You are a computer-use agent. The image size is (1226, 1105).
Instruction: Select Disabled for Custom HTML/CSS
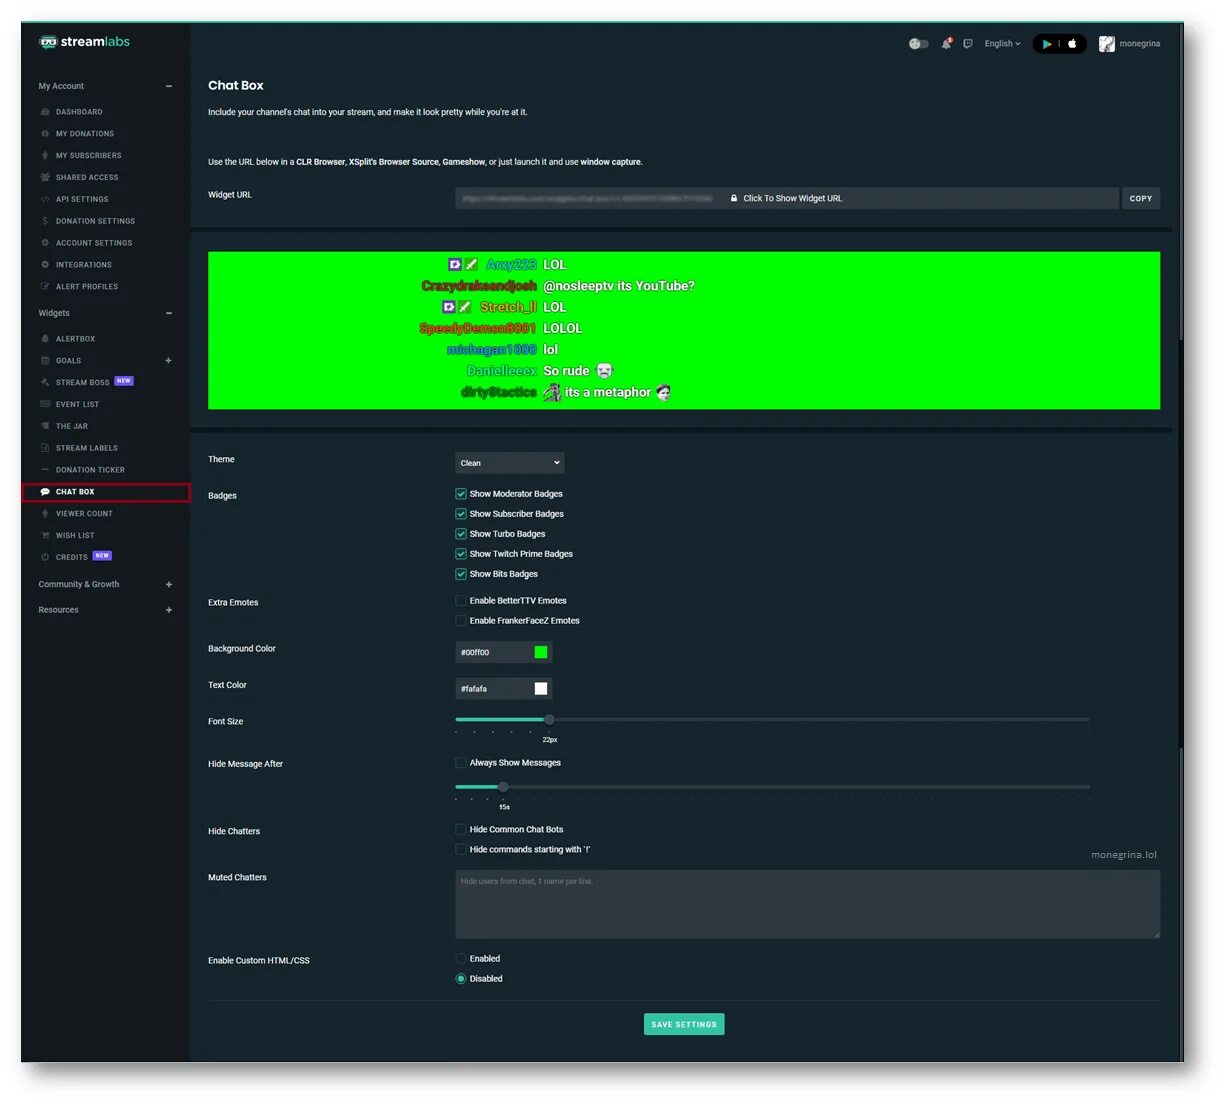[x=461, y=979]
